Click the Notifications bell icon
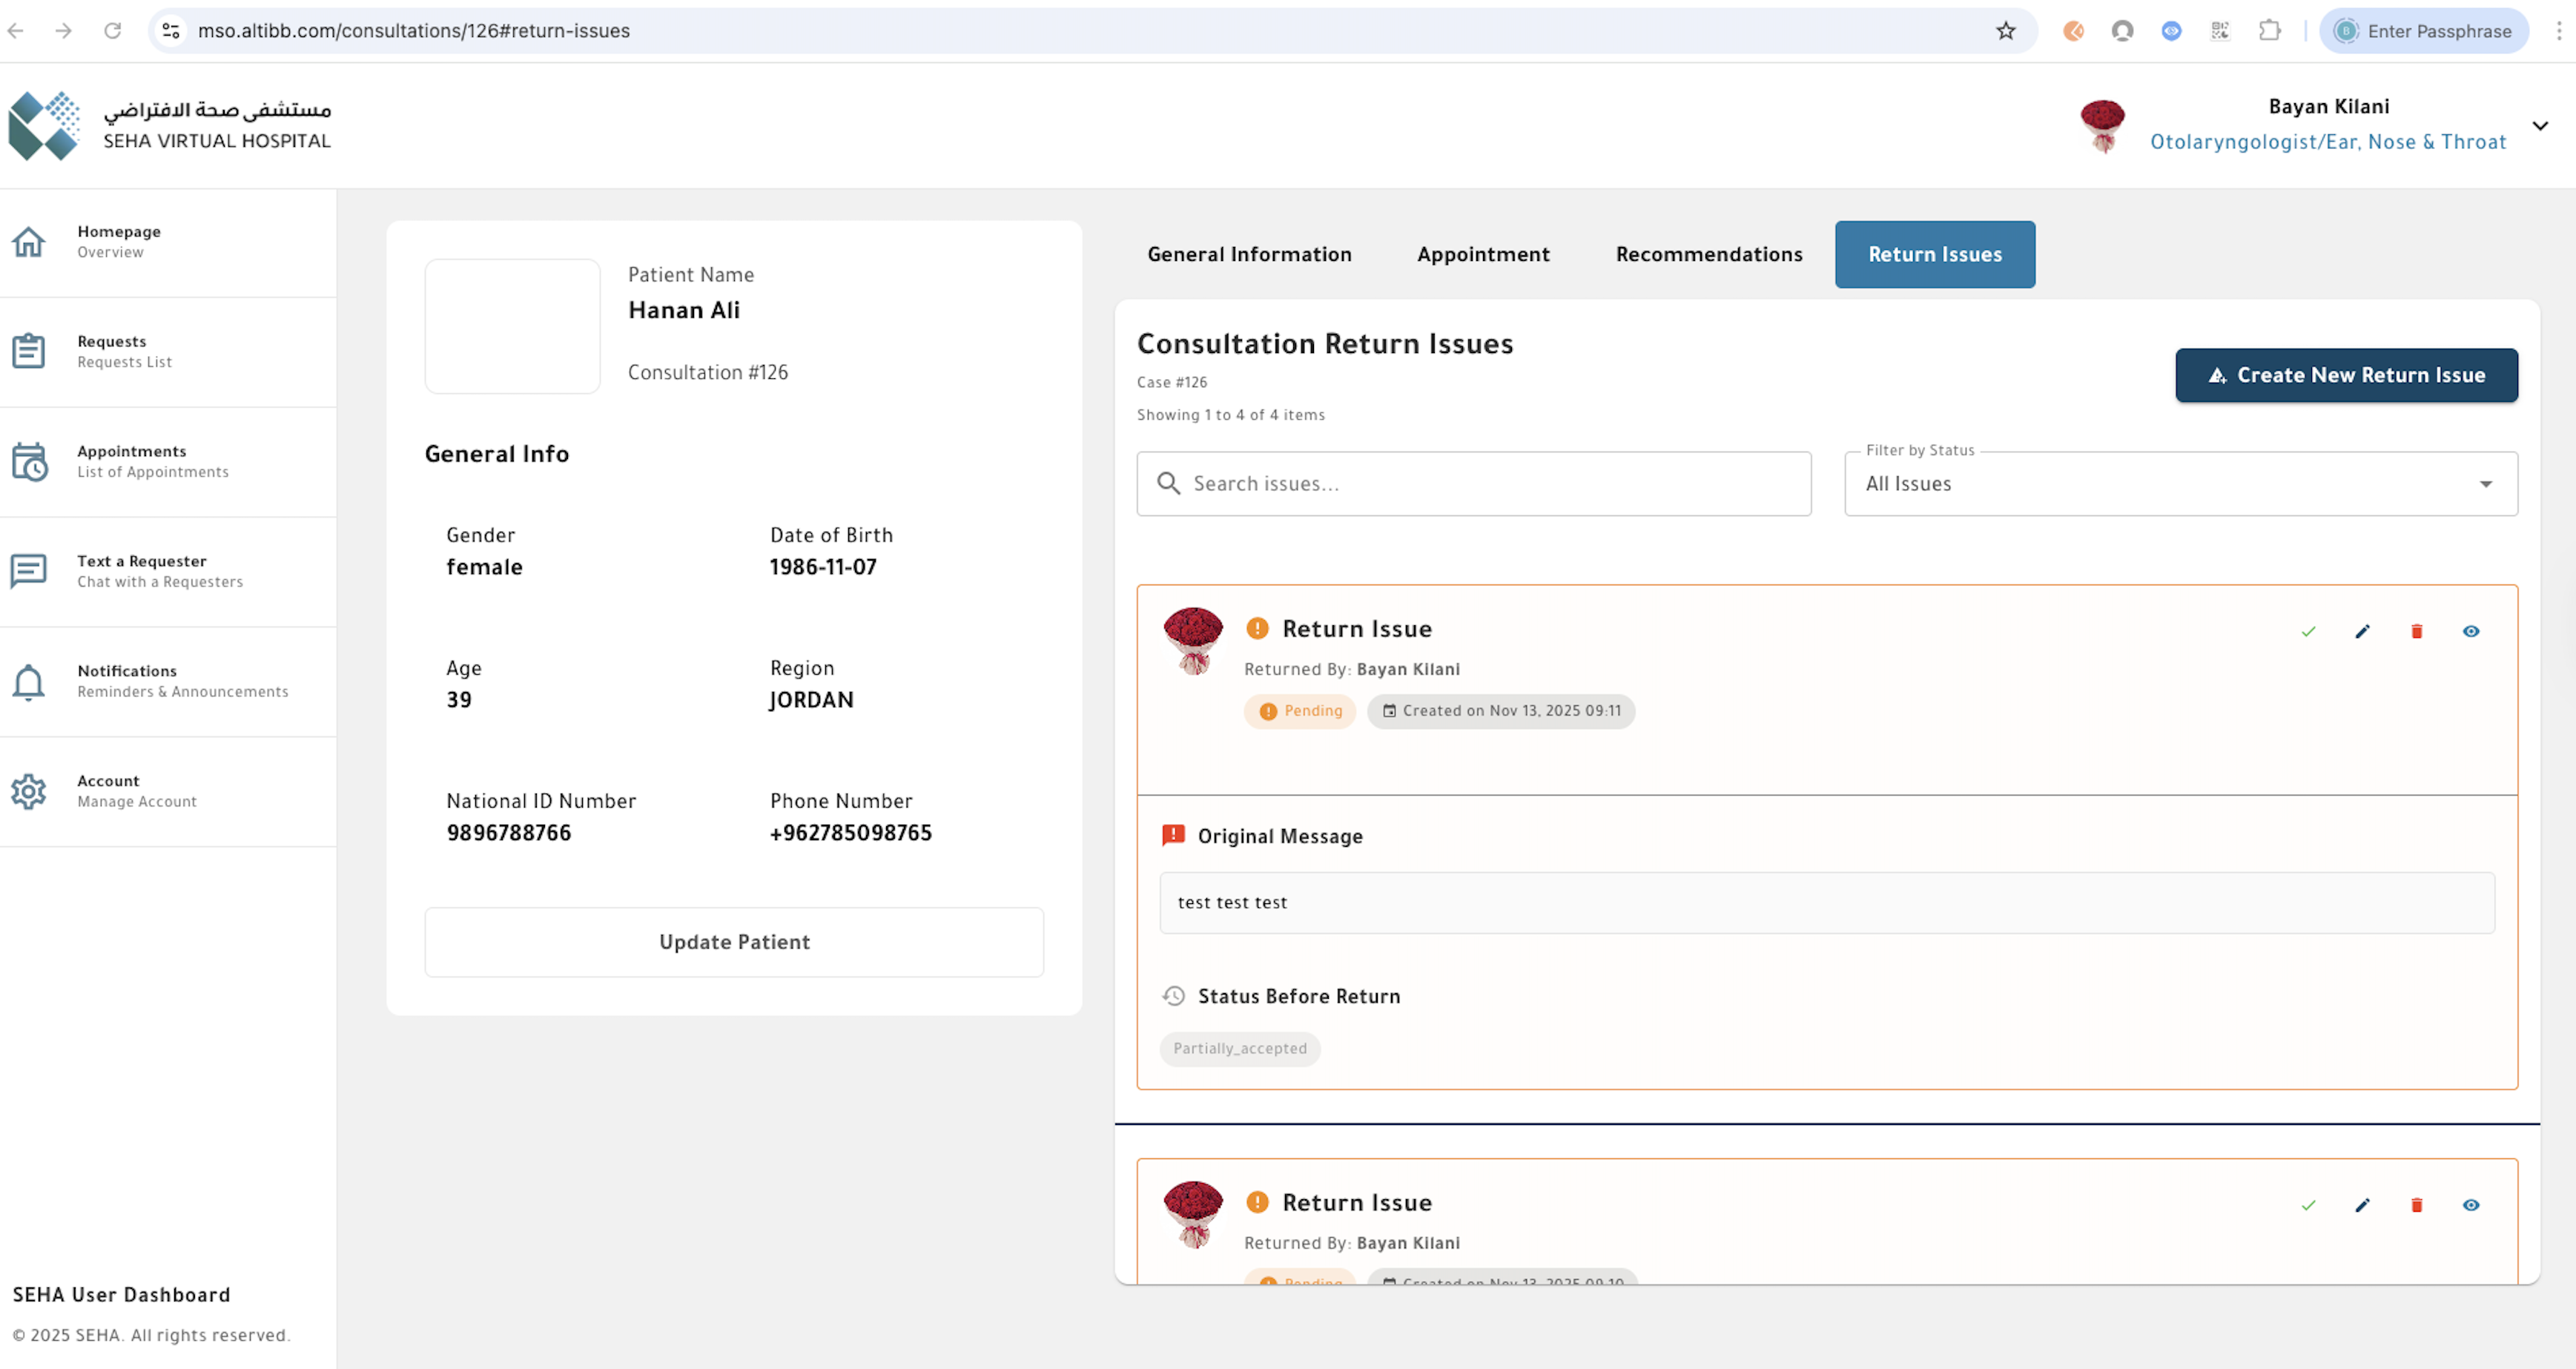 tap(28, 681)
